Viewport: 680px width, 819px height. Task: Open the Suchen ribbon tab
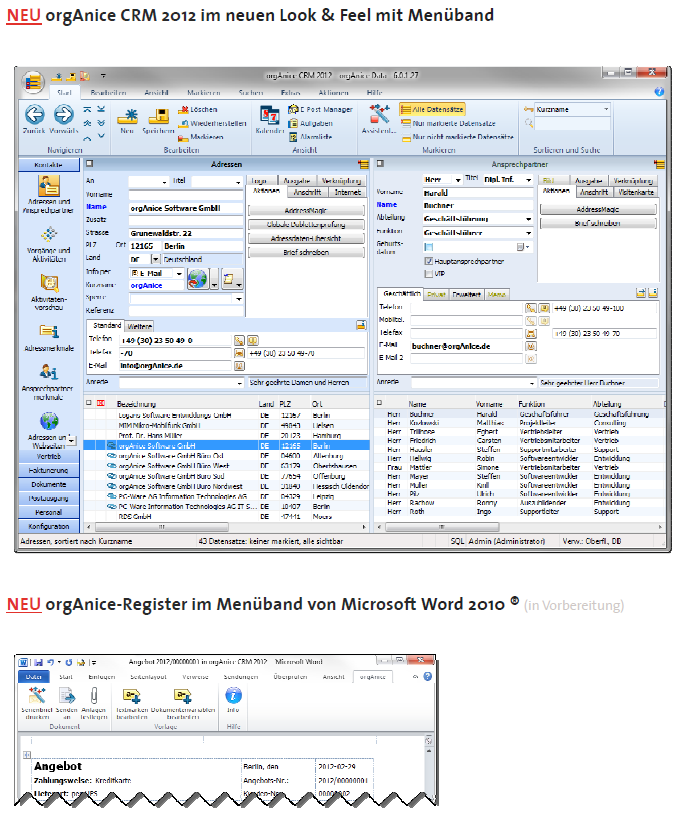coord(250,92)
